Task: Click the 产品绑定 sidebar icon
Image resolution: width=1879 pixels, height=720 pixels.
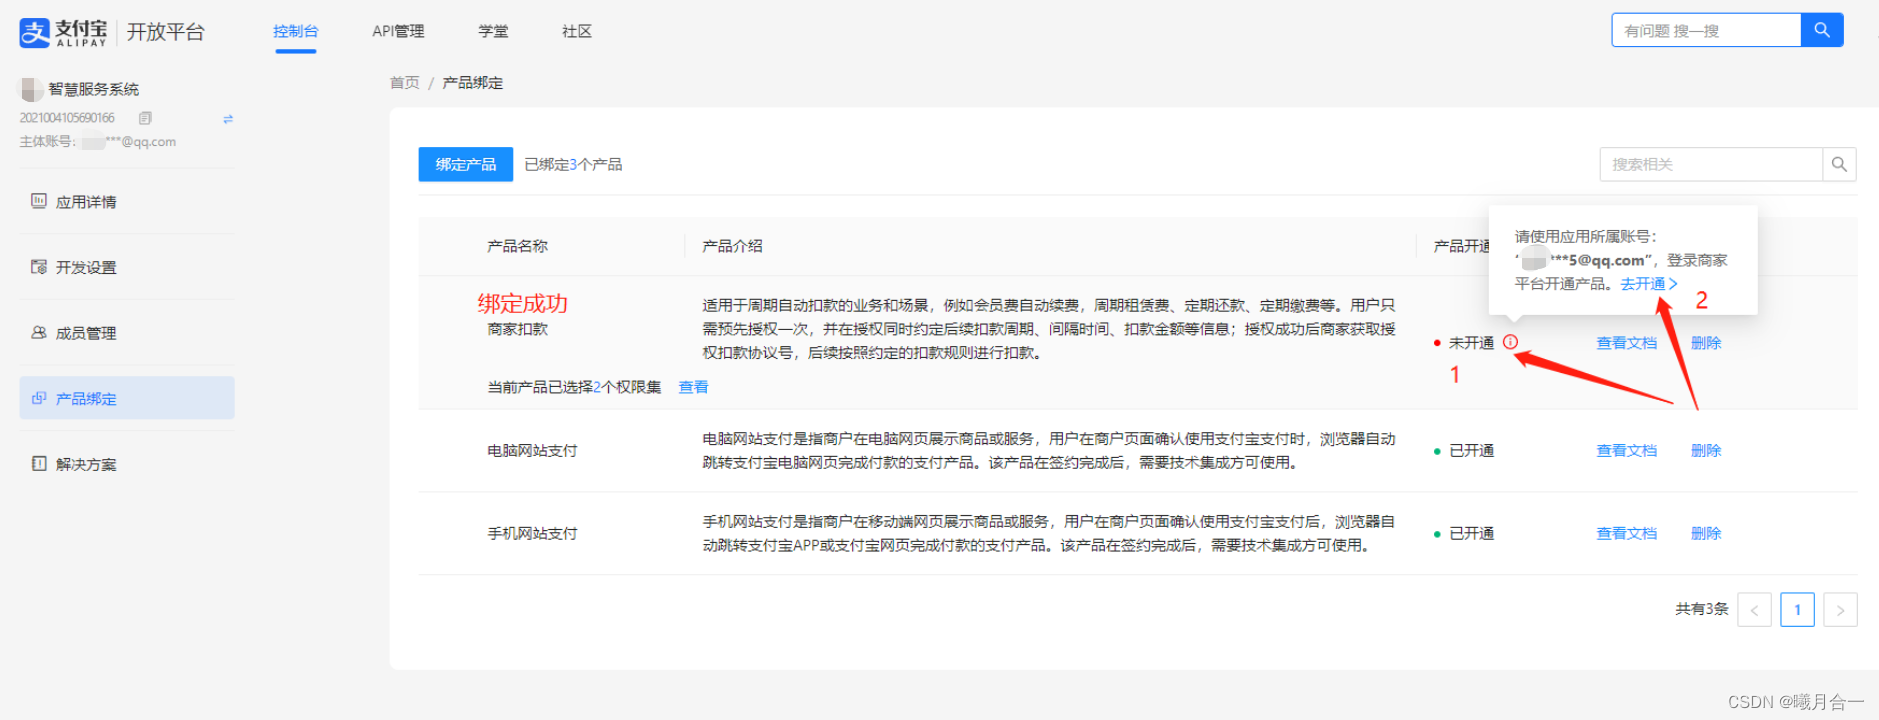Action: tap(39, 398)
